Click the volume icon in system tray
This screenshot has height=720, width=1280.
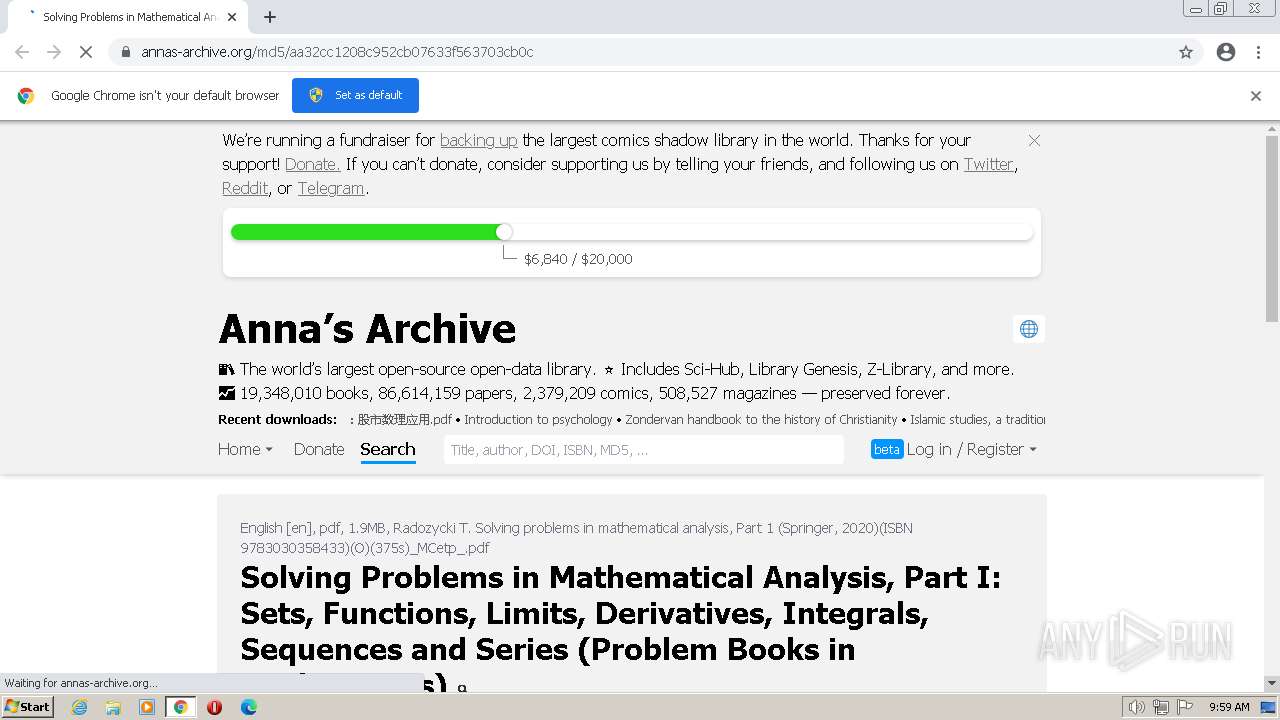1137,707
